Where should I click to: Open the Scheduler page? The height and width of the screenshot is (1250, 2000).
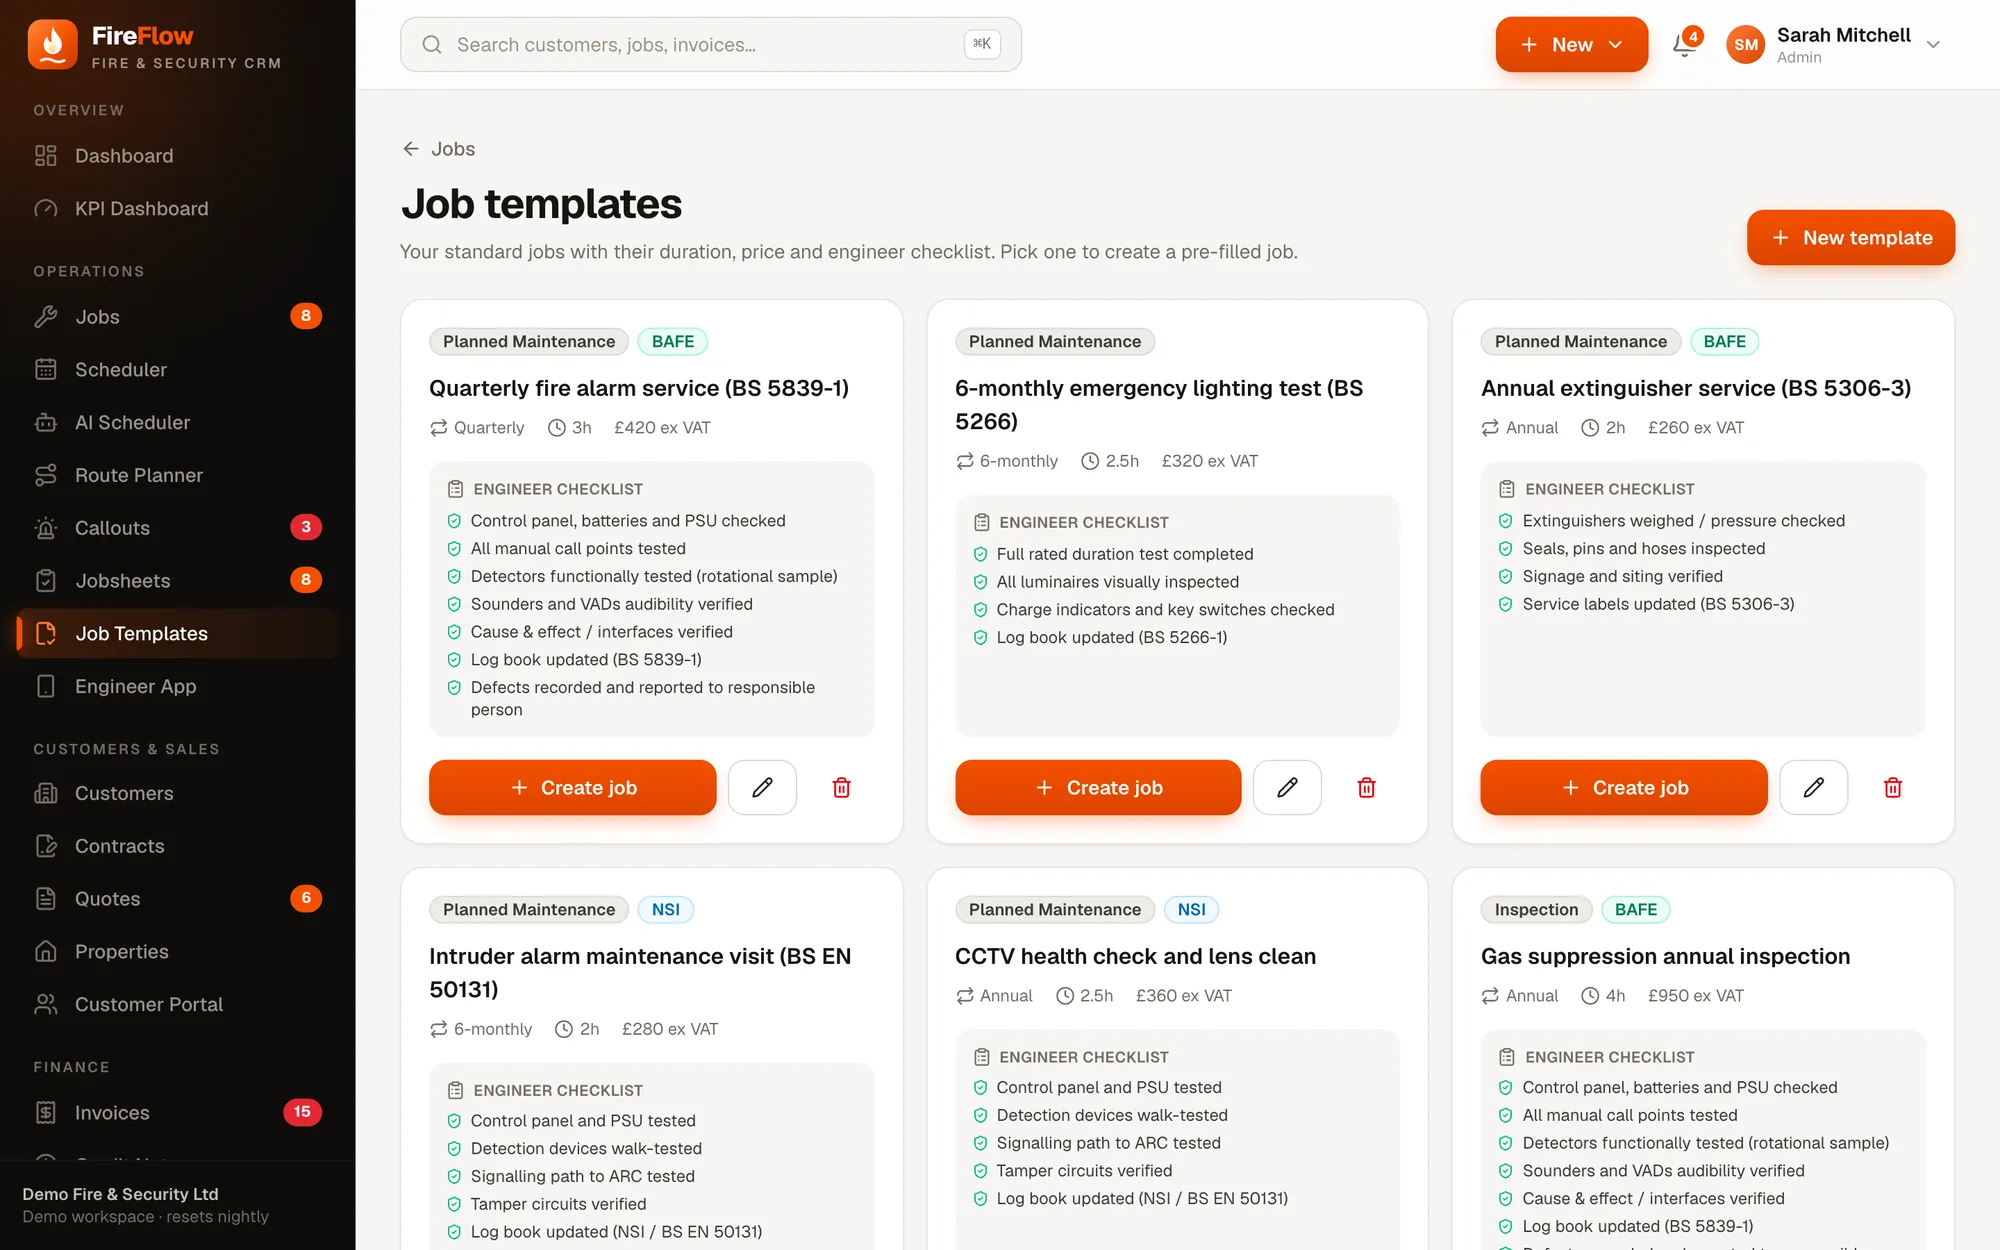tap(178, 370)
